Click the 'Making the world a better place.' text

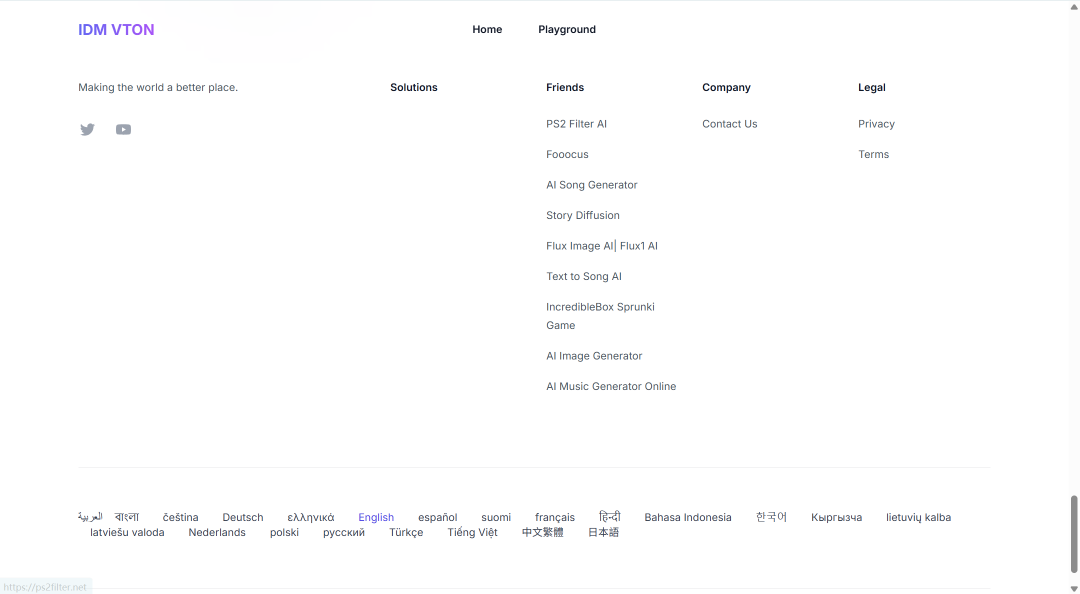[158, 88]
